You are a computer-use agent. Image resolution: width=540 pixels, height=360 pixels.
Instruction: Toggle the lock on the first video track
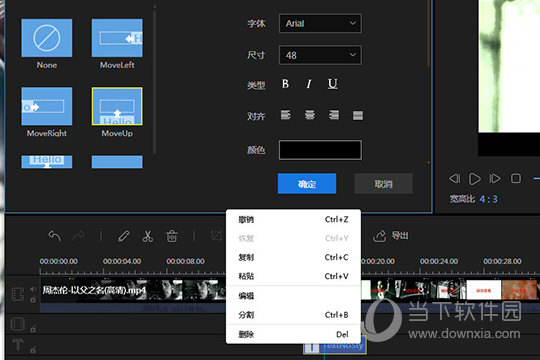(x=33, y=300)
